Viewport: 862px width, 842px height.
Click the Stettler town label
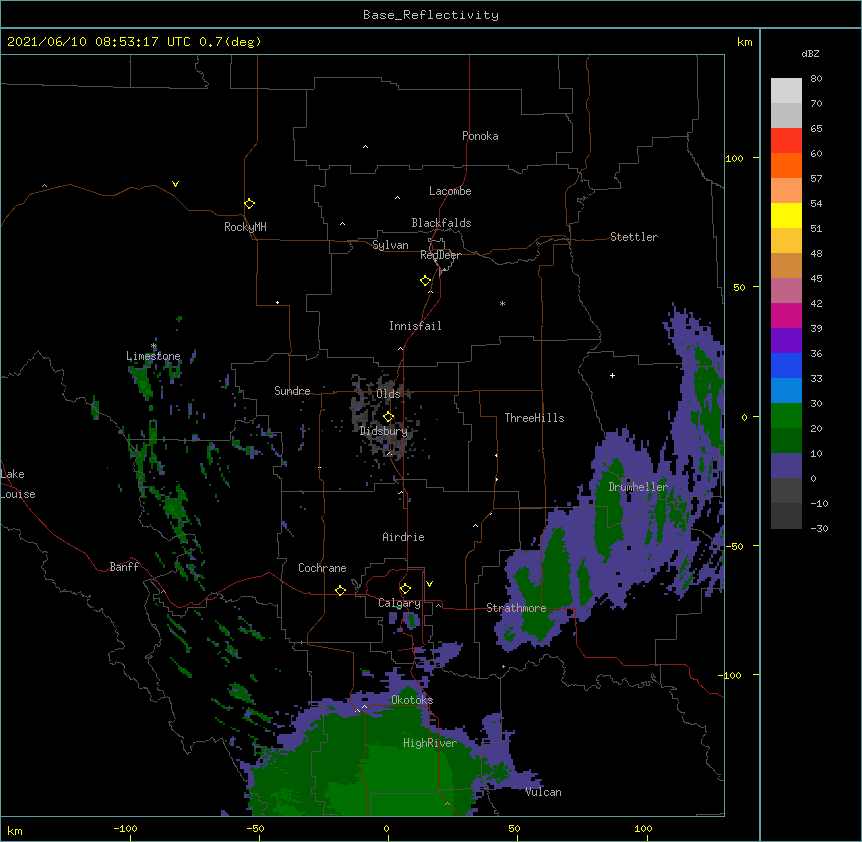tap(633, 237)
